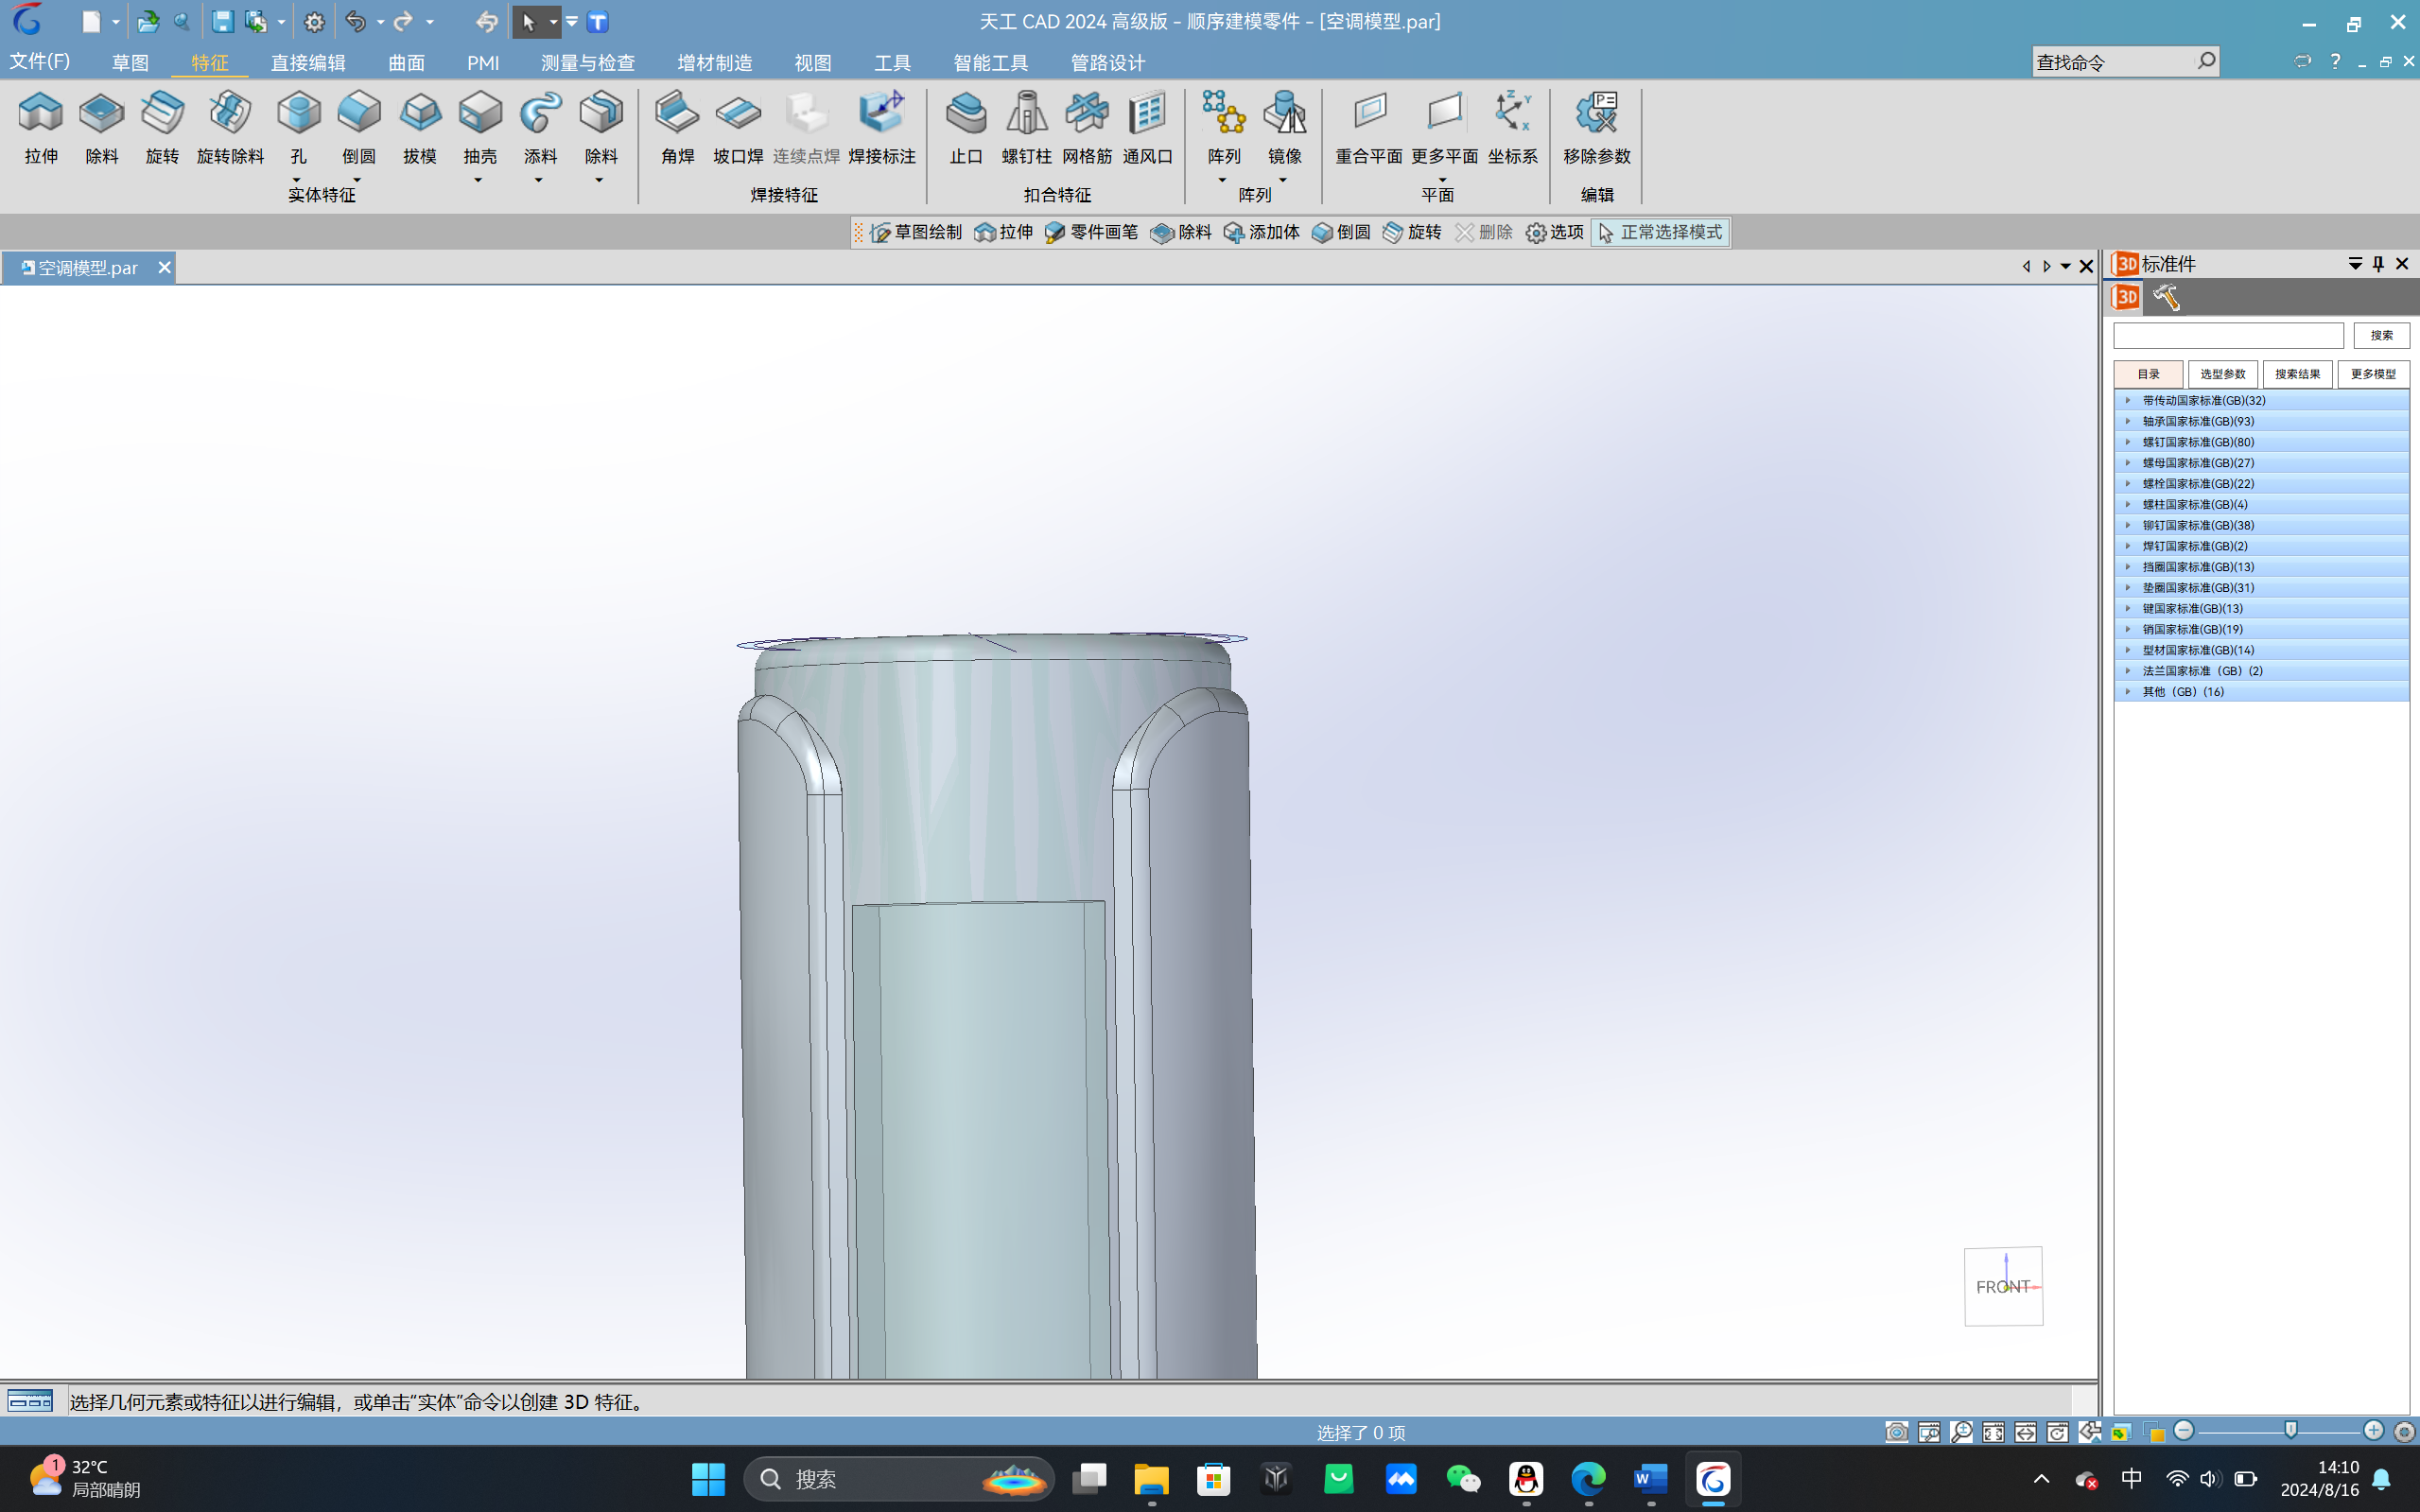
Task: Click the save icon in quick access toolbar
Action: [222, 21]
